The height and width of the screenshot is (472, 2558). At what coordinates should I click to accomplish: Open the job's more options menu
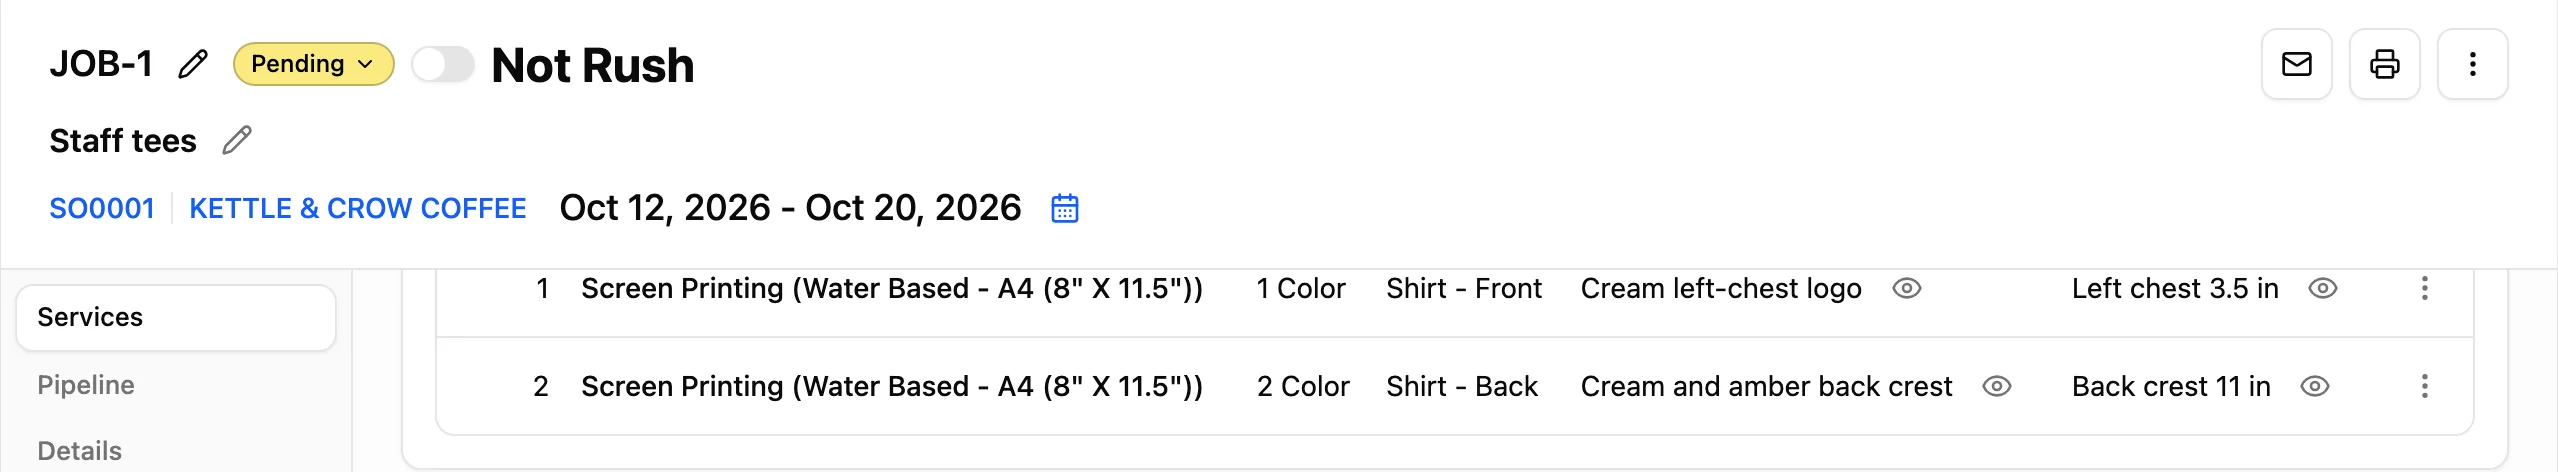point(2473,64)
